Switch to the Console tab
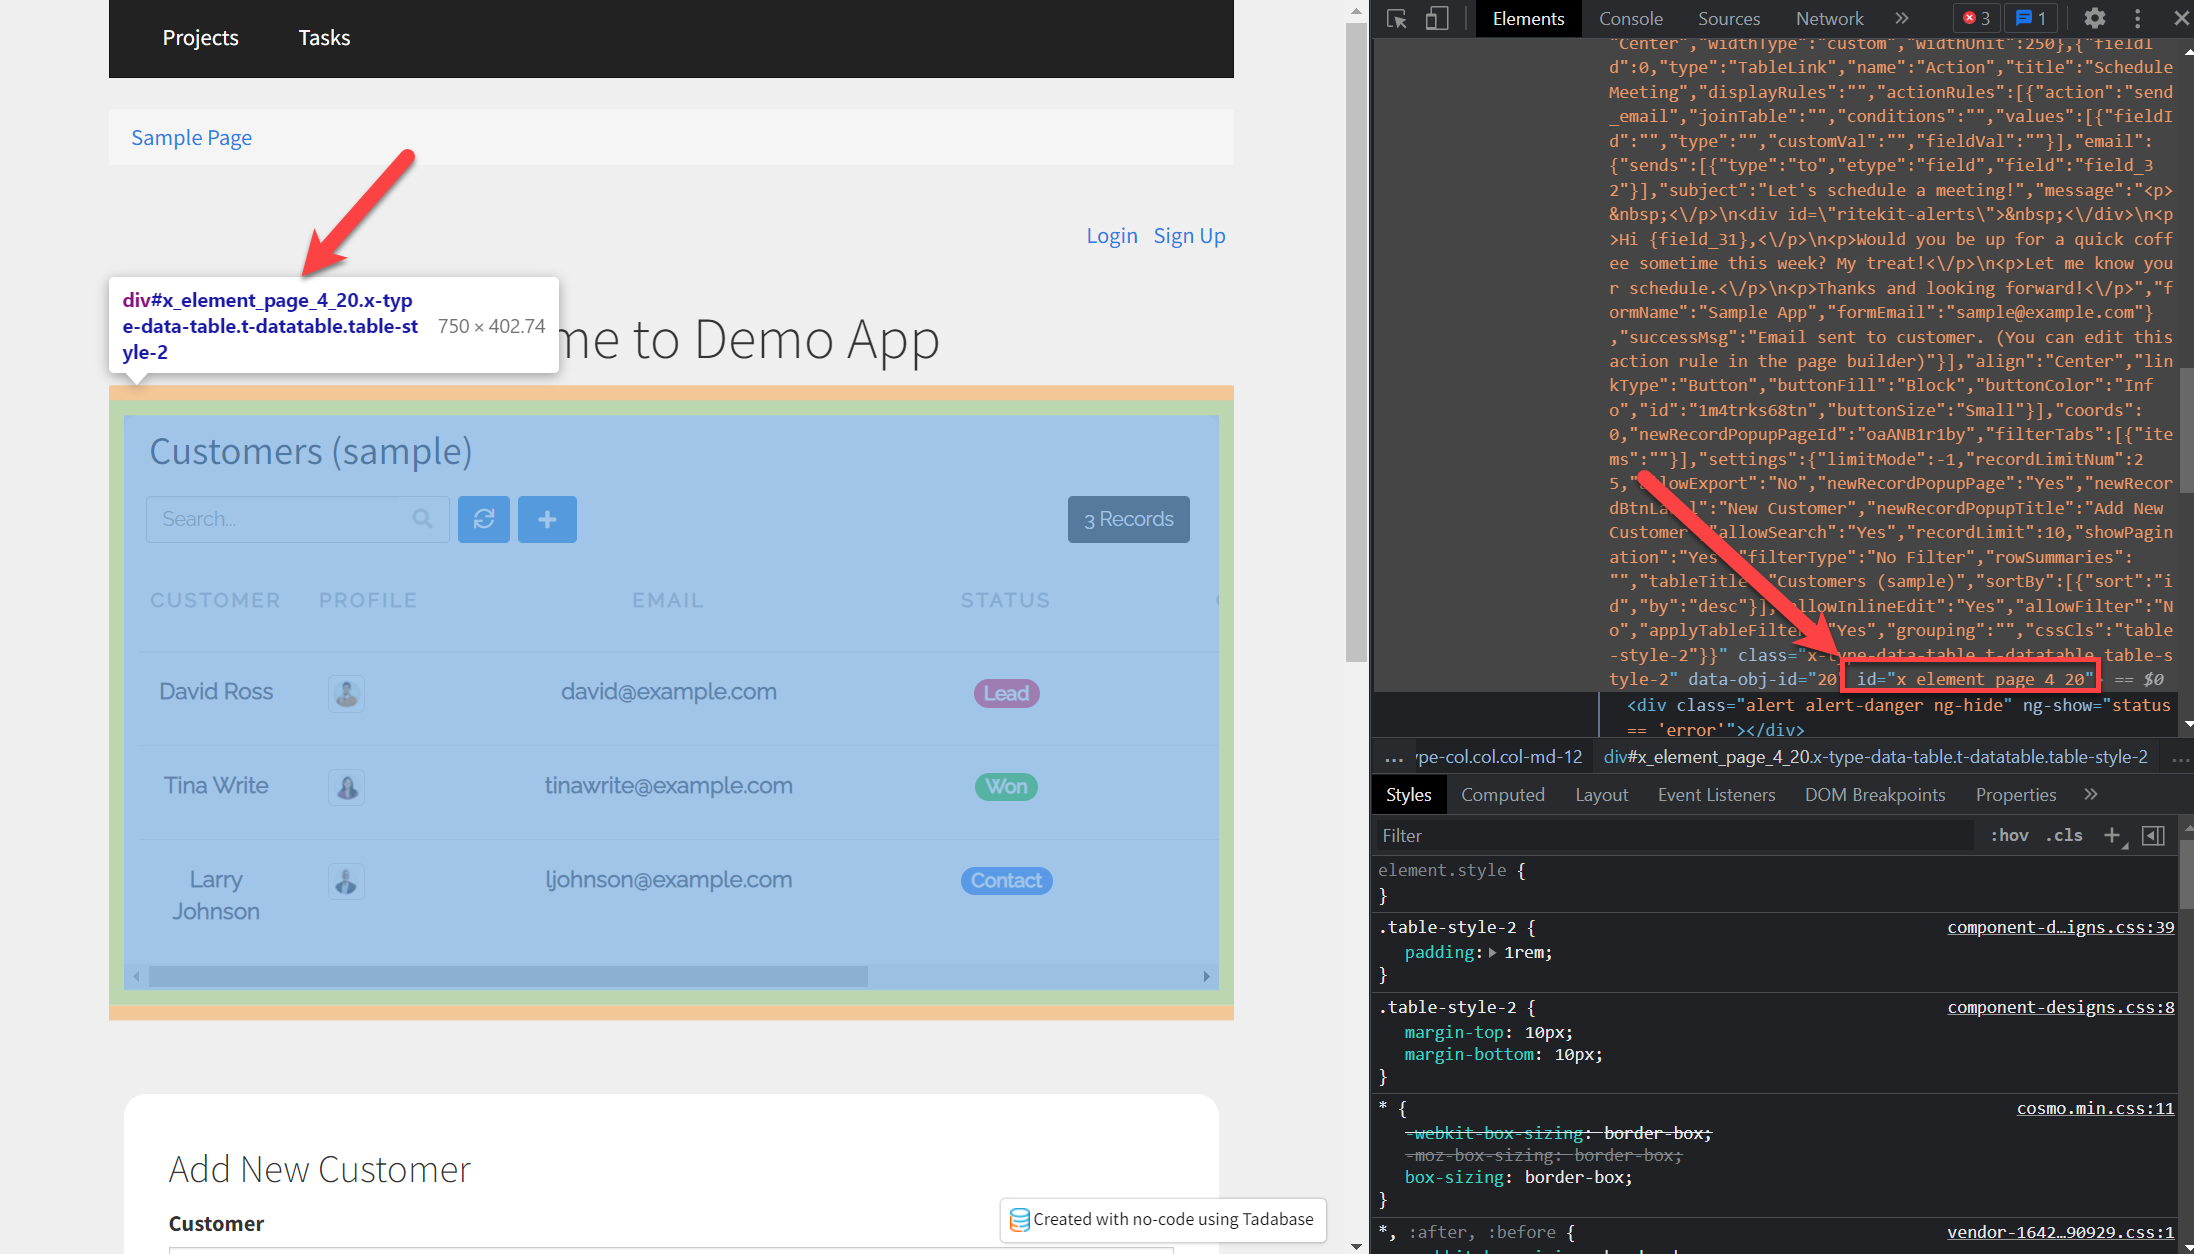 1630,18
